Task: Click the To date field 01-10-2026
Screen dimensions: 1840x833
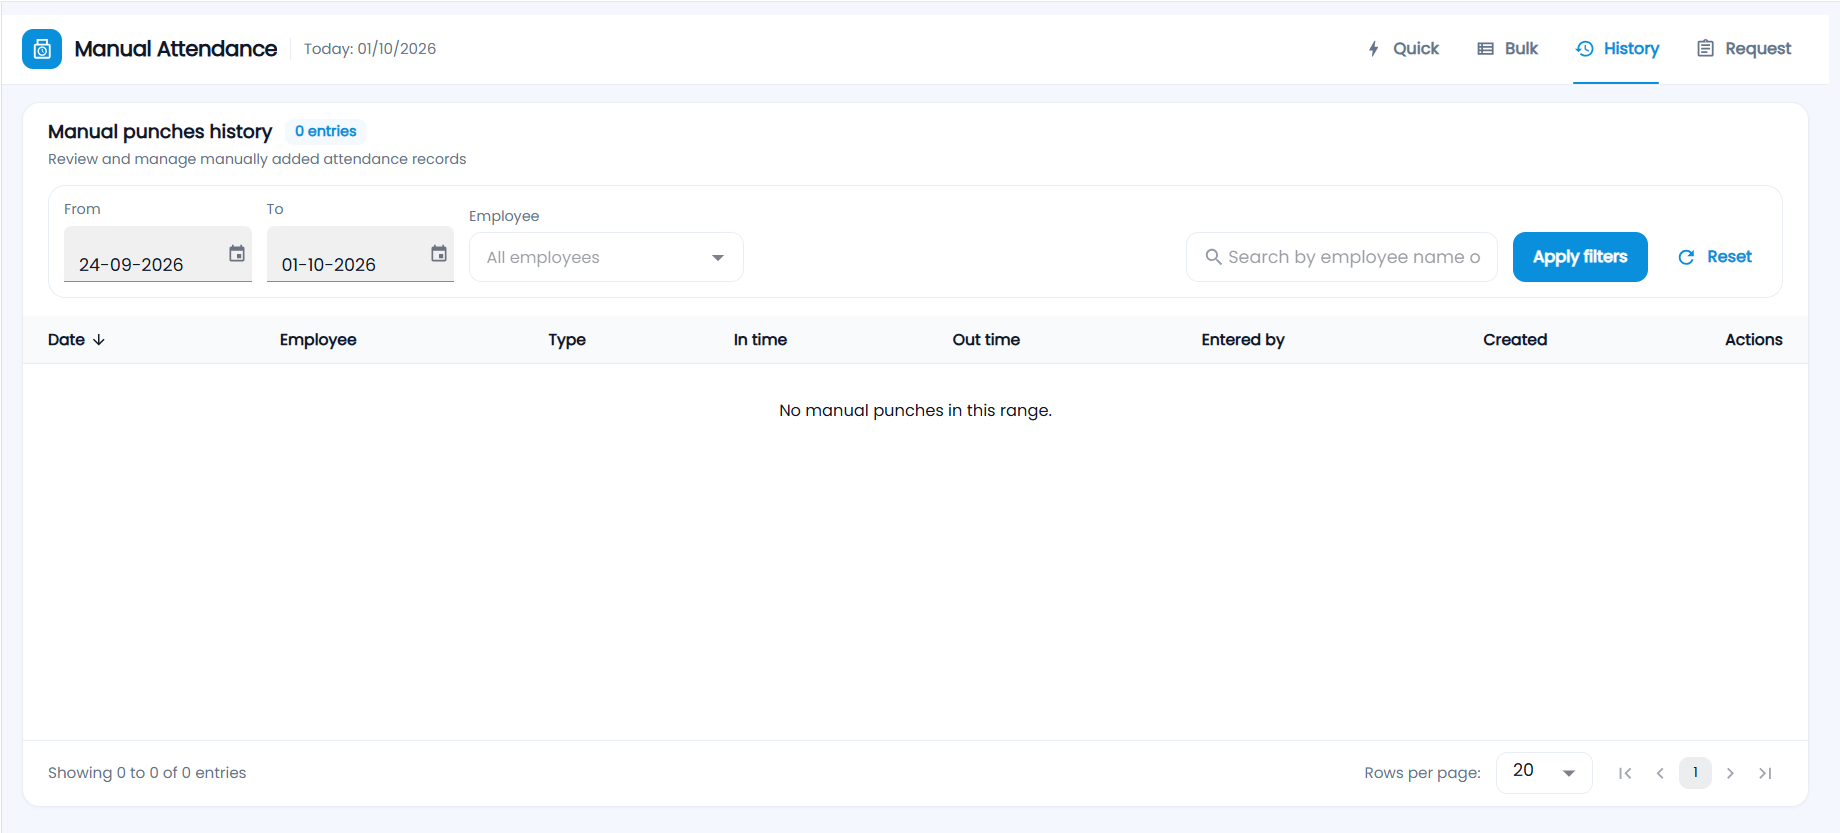Action: click(x=360, y=255)
